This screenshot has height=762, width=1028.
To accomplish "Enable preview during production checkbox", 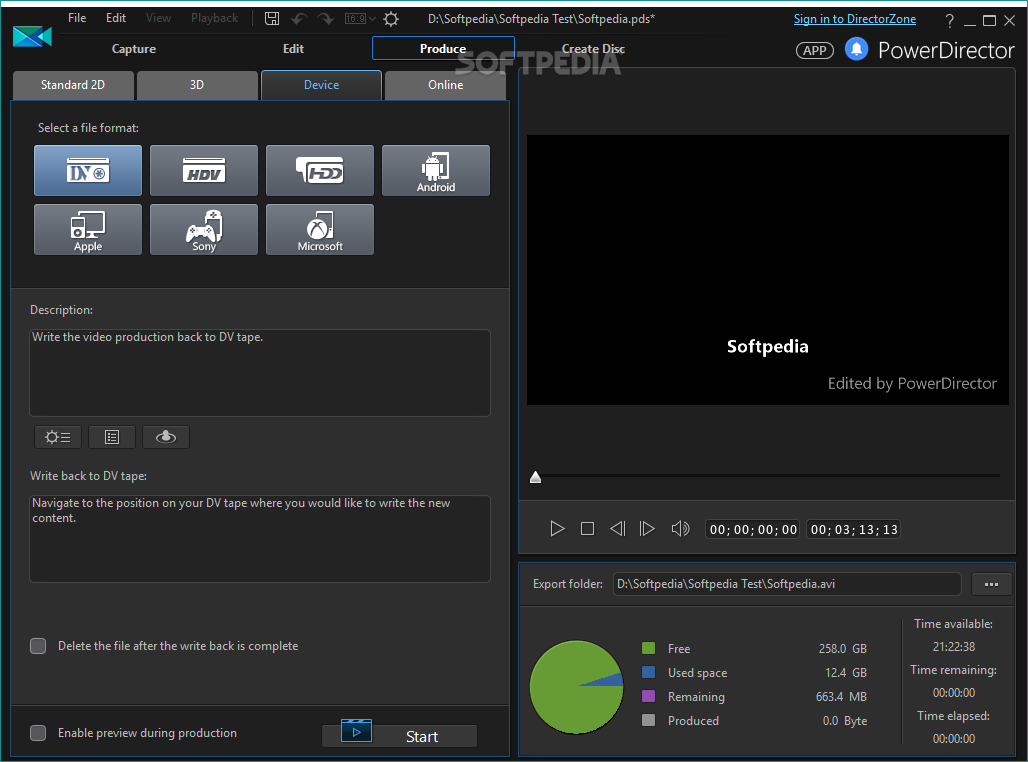I will point(38,732).
